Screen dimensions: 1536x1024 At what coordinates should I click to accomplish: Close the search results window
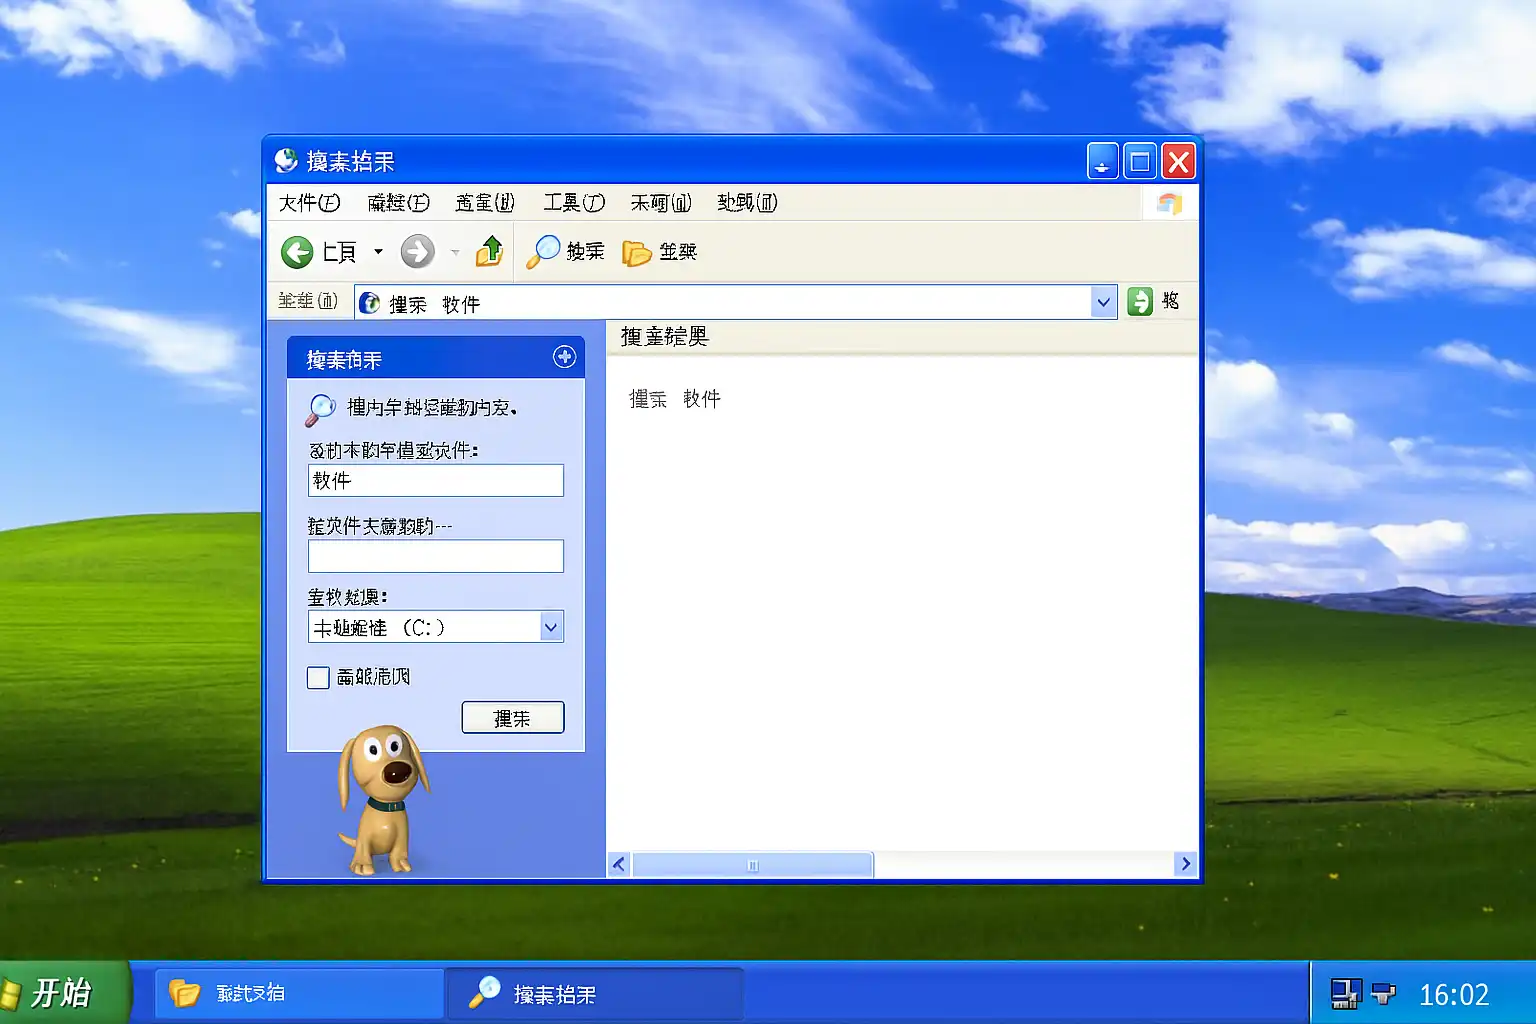[1179, 161]
